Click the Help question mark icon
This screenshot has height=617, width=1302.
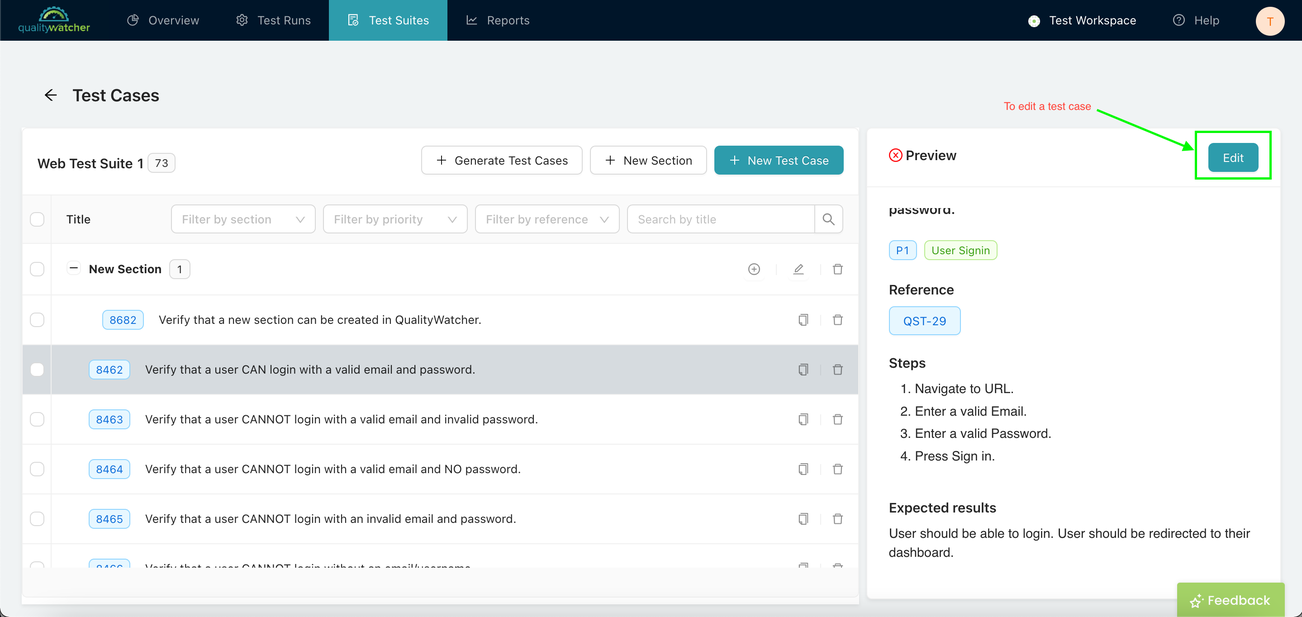(1179, 20)
